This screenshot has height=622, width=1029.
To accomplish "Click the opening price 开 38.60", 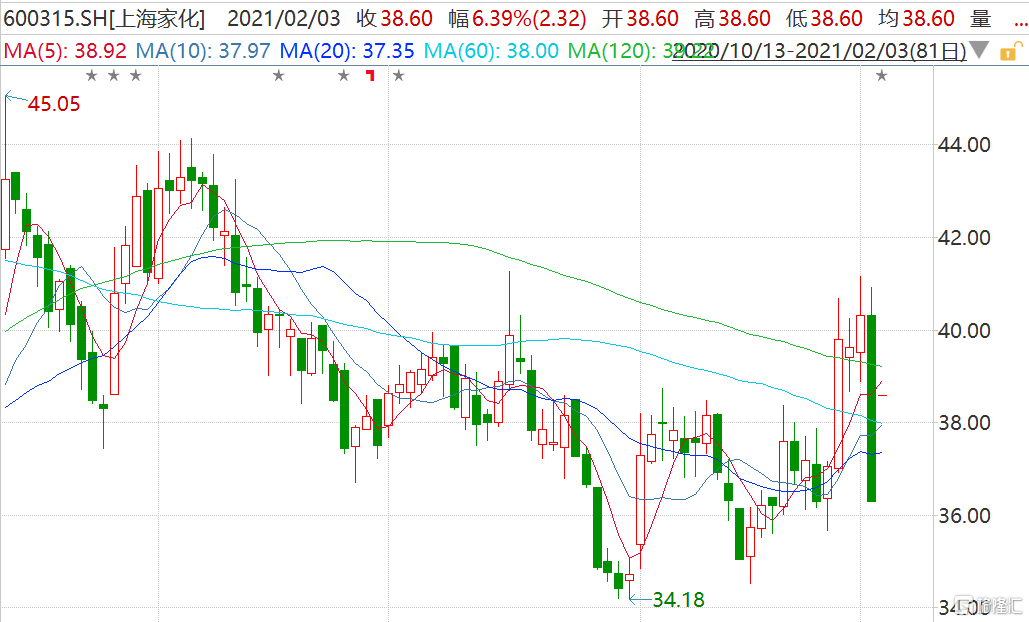I will (x=640, y=18).
